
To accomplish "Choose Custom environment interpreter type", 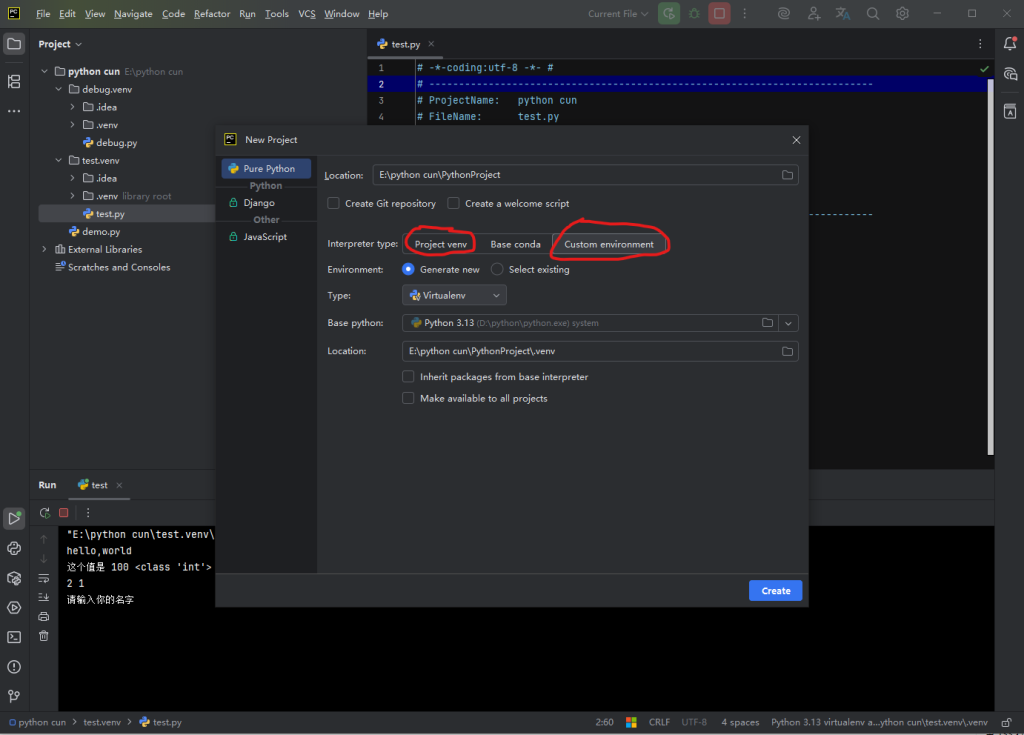I will click(609, 244).
